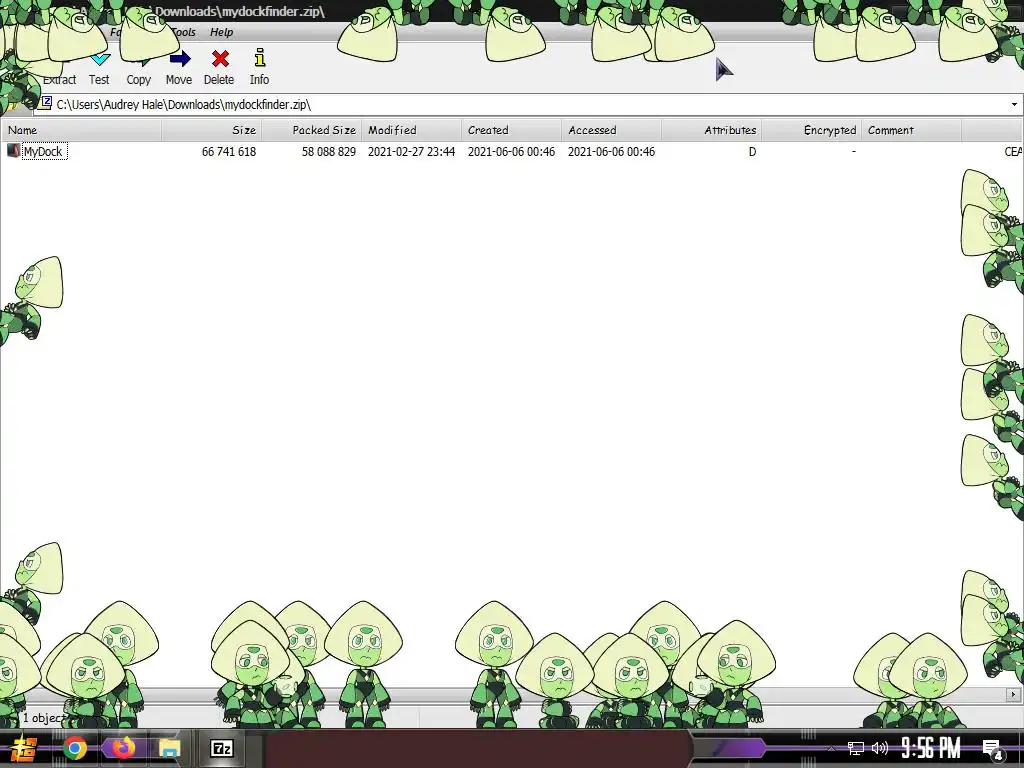Open the volume tray icon

(x=880, y=748)
